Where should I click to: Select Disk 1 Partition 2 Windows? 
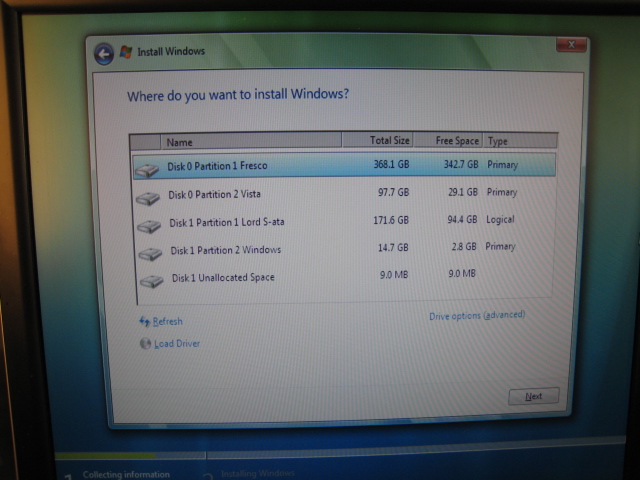[344, 249]
